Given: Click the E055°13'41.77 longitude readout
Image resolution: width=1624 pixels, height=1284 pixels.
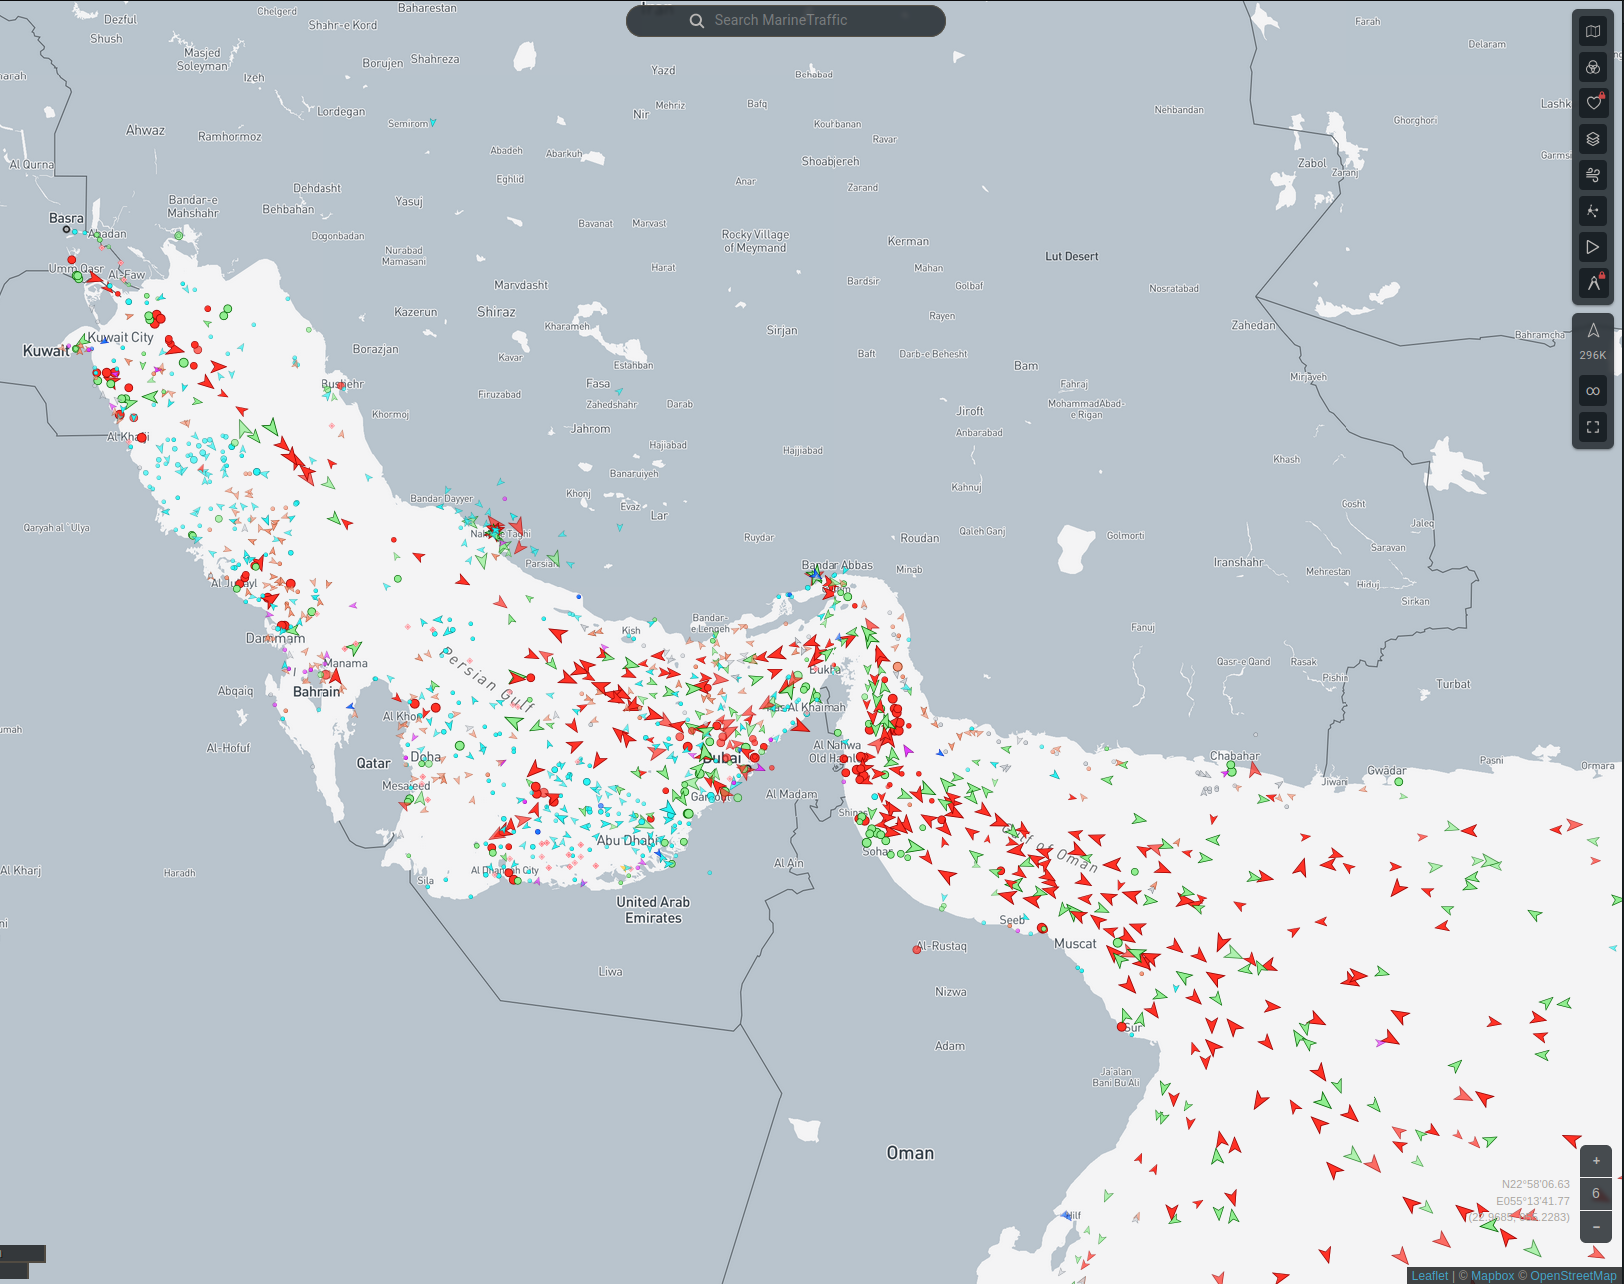Looking at the screenshot, I should click(1533, 1201).
